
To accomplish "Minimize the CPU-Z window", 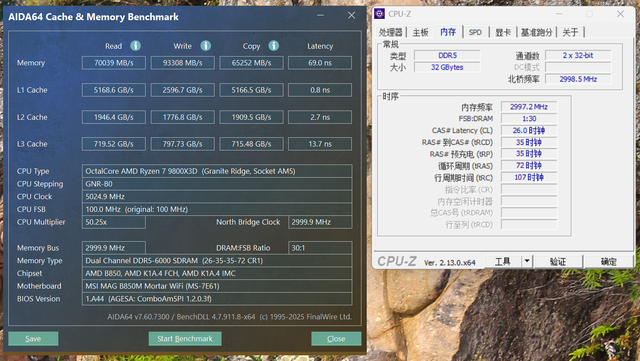I will (559, 14).
